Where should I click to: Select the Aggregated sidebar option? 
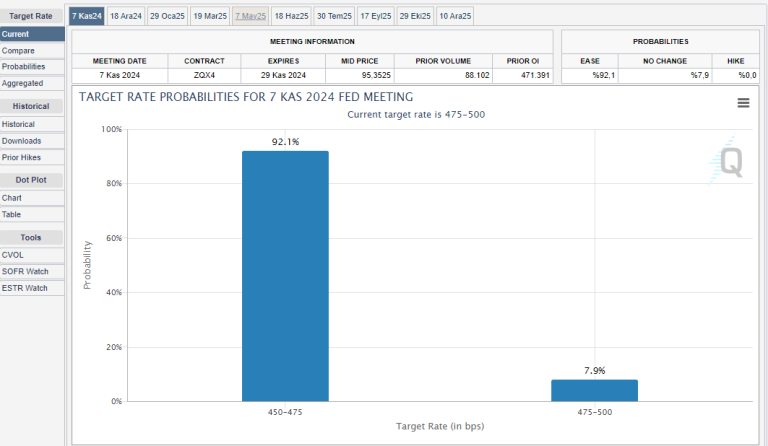pyautogui.click(x=22, y=83)
